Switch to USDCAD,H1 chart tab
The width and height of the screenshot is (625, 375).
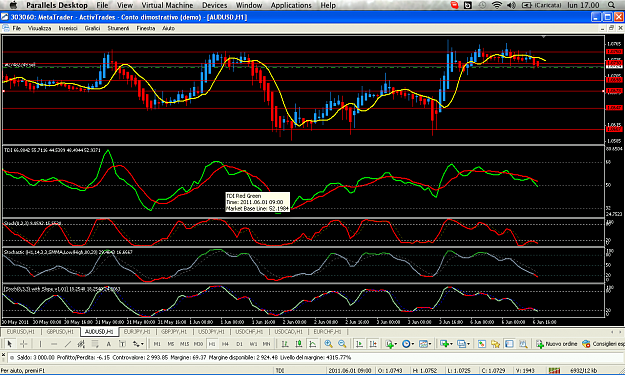tap(288, 332)
